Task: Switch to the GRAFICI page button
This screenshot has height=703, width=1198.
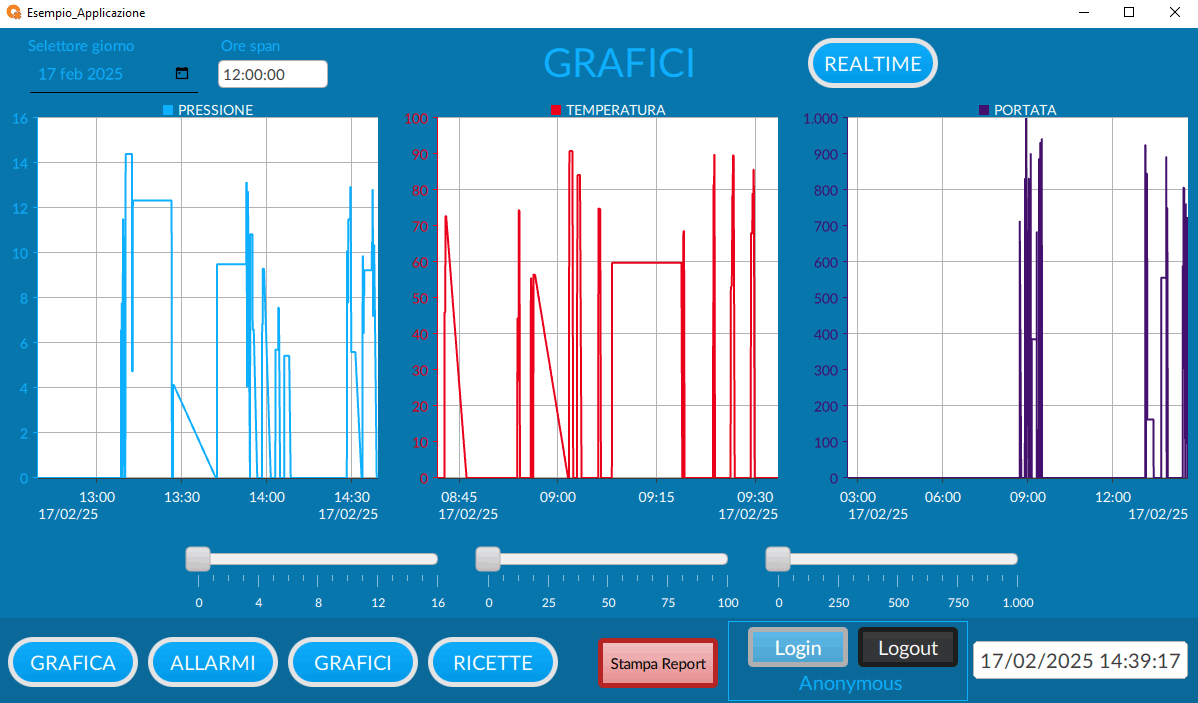Action: click(x=353, y=663)
